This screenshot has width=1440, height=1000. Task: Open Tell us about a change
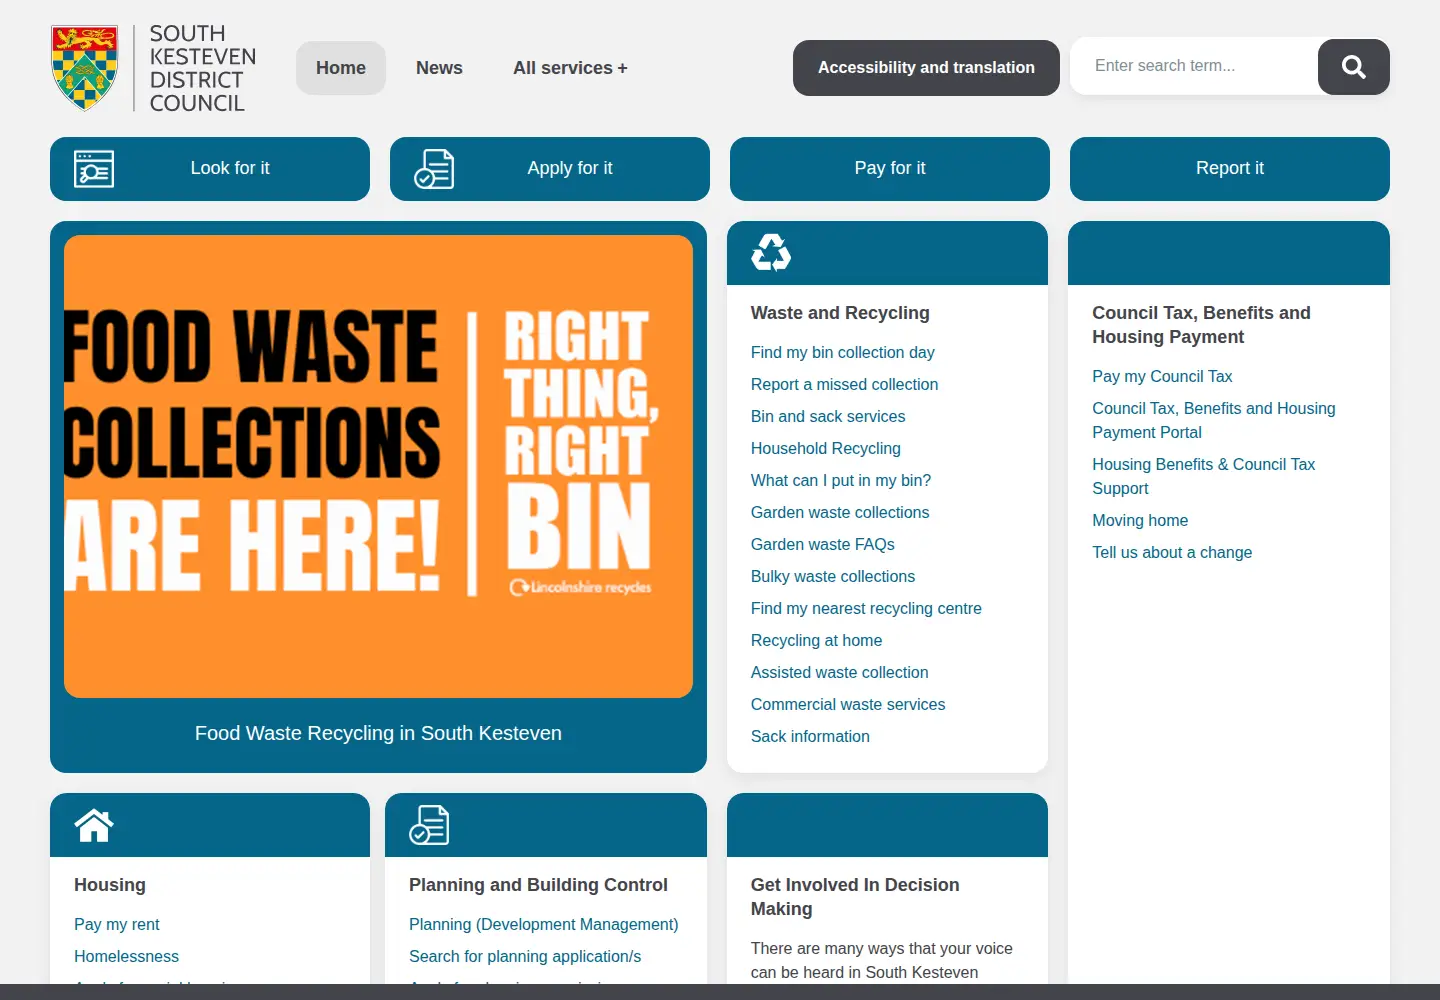1172,552
